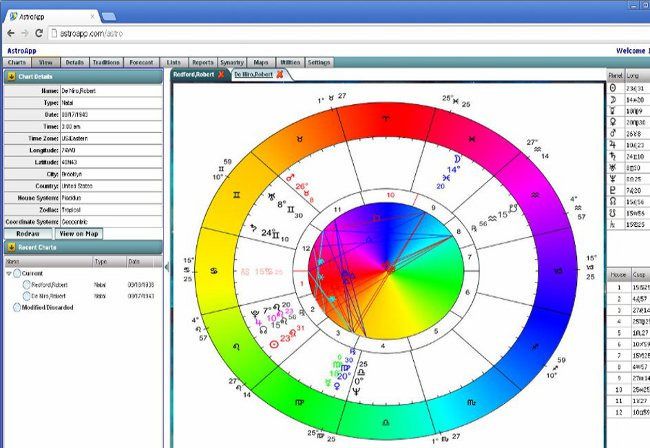
Task: Click the browser back arrow
Action: click(x=9, y=32)
